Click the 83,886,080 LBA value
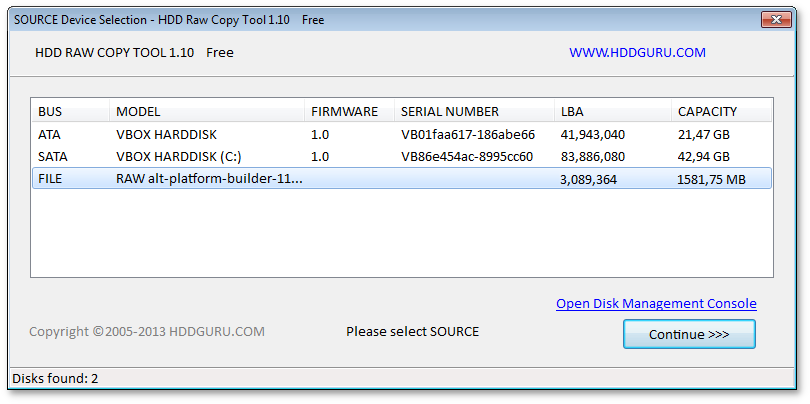This screenshot has width=810, height=404. click(x=593, y=156)
